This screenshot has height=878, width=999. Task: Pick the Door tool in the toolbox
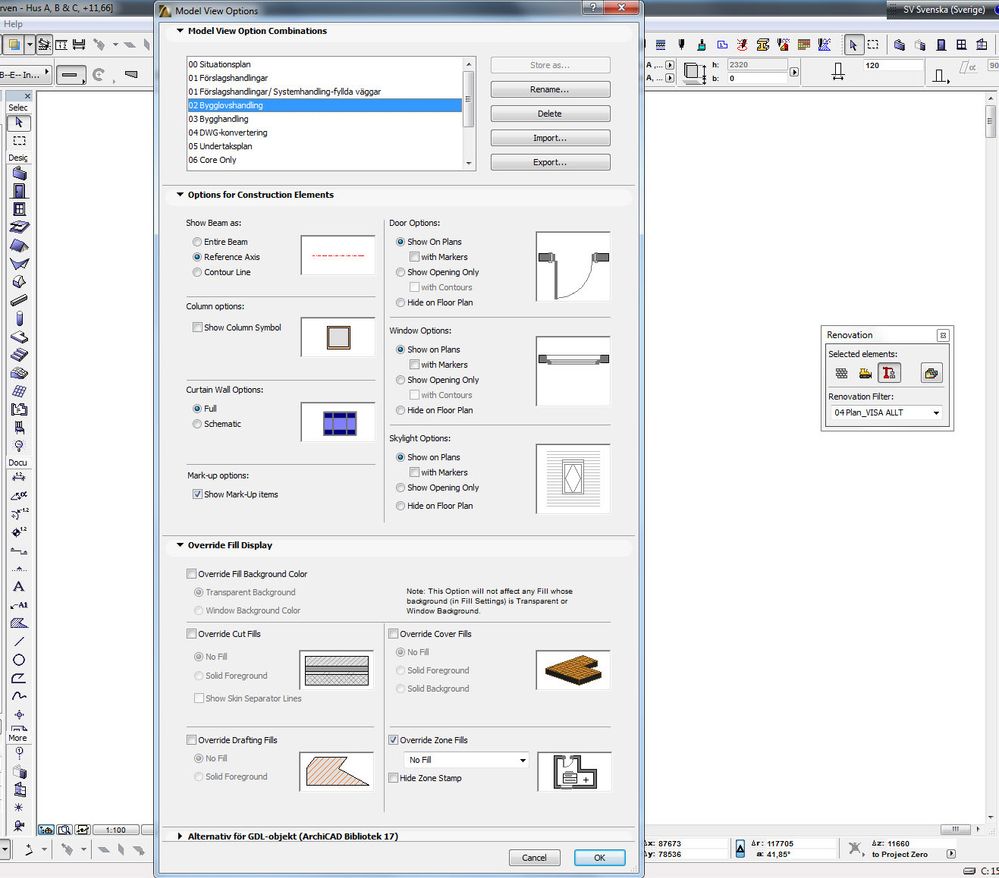19,191
